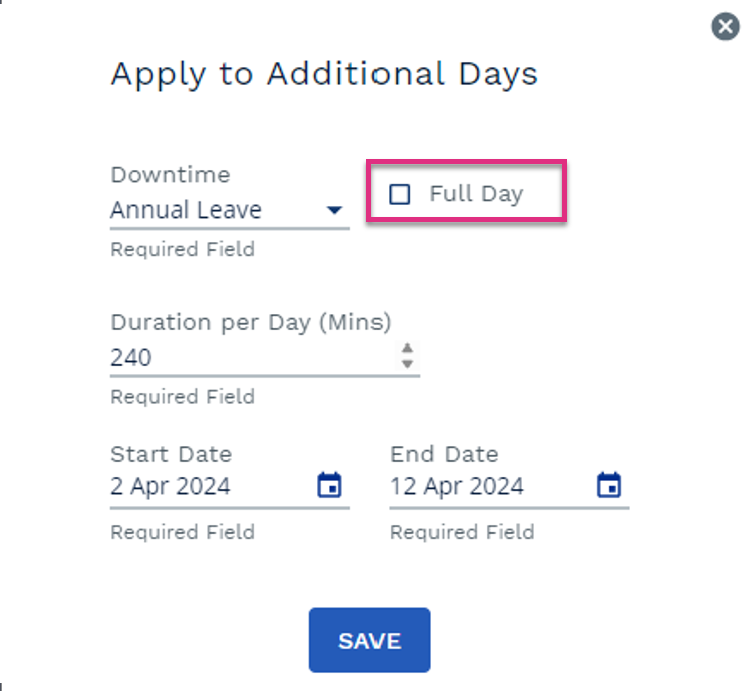Click the Start Date label
This screenshot has width=746, height=691.
171,454
